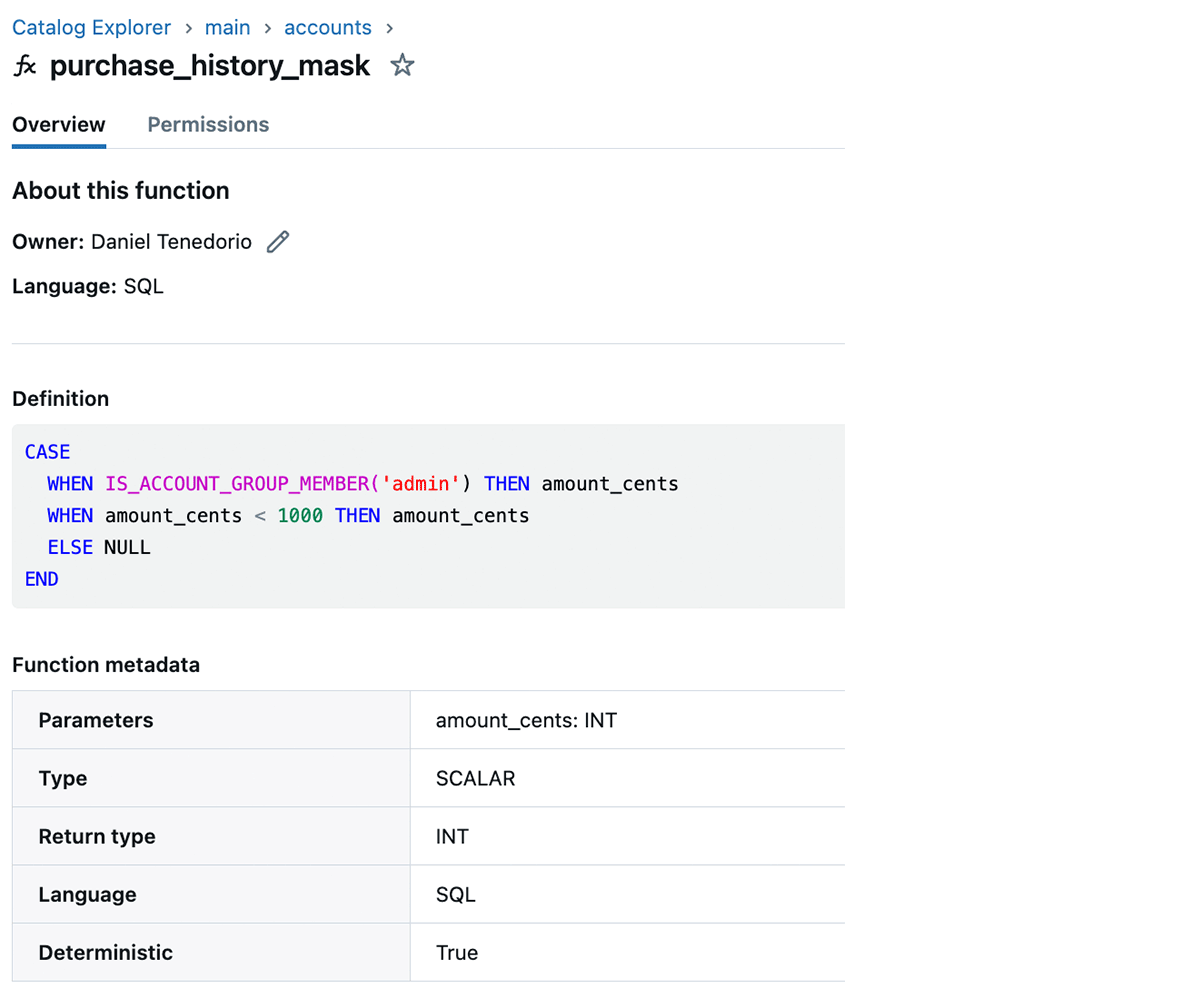Screen dimensions: 1200x997
Task: Click the star icon to favorite function
Action: 402,67
